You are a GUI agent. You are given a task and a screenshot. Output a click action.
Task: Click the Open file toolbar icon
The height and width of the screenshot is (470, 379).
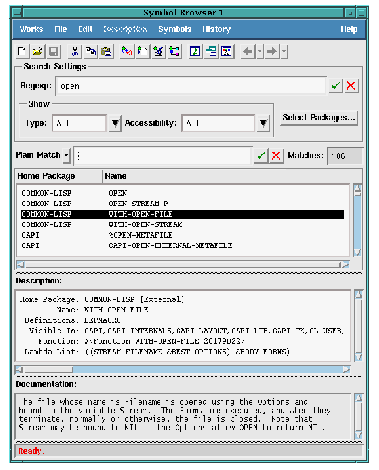coord(38,51)
